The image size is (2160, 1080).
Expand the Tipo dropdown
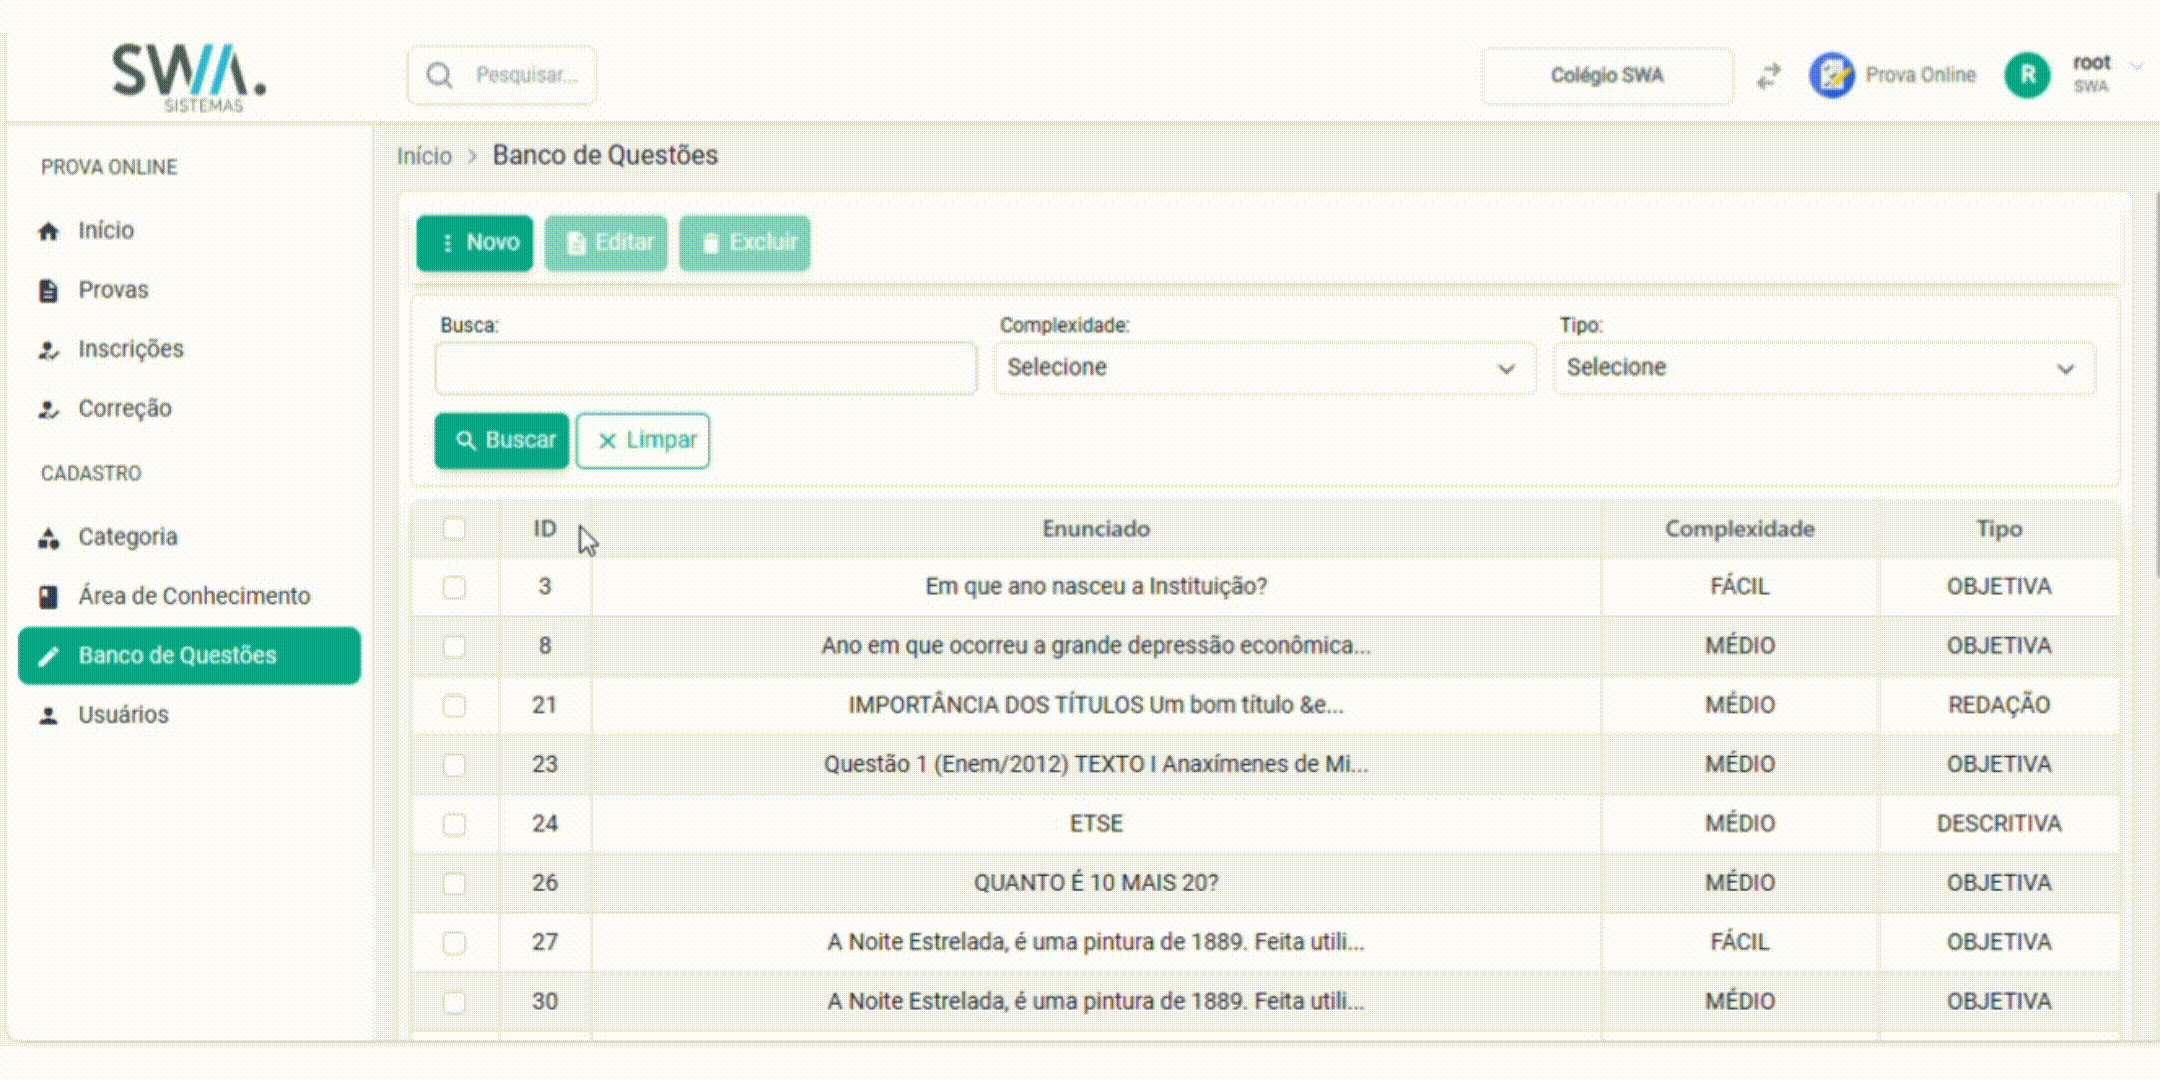(x=1823, y=368)
